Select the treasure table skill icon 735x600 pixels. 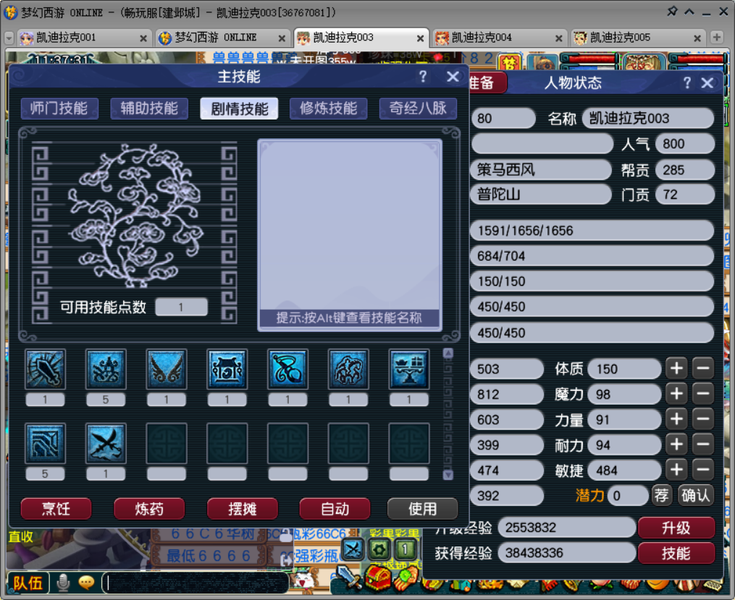click(x=409, y=369)
